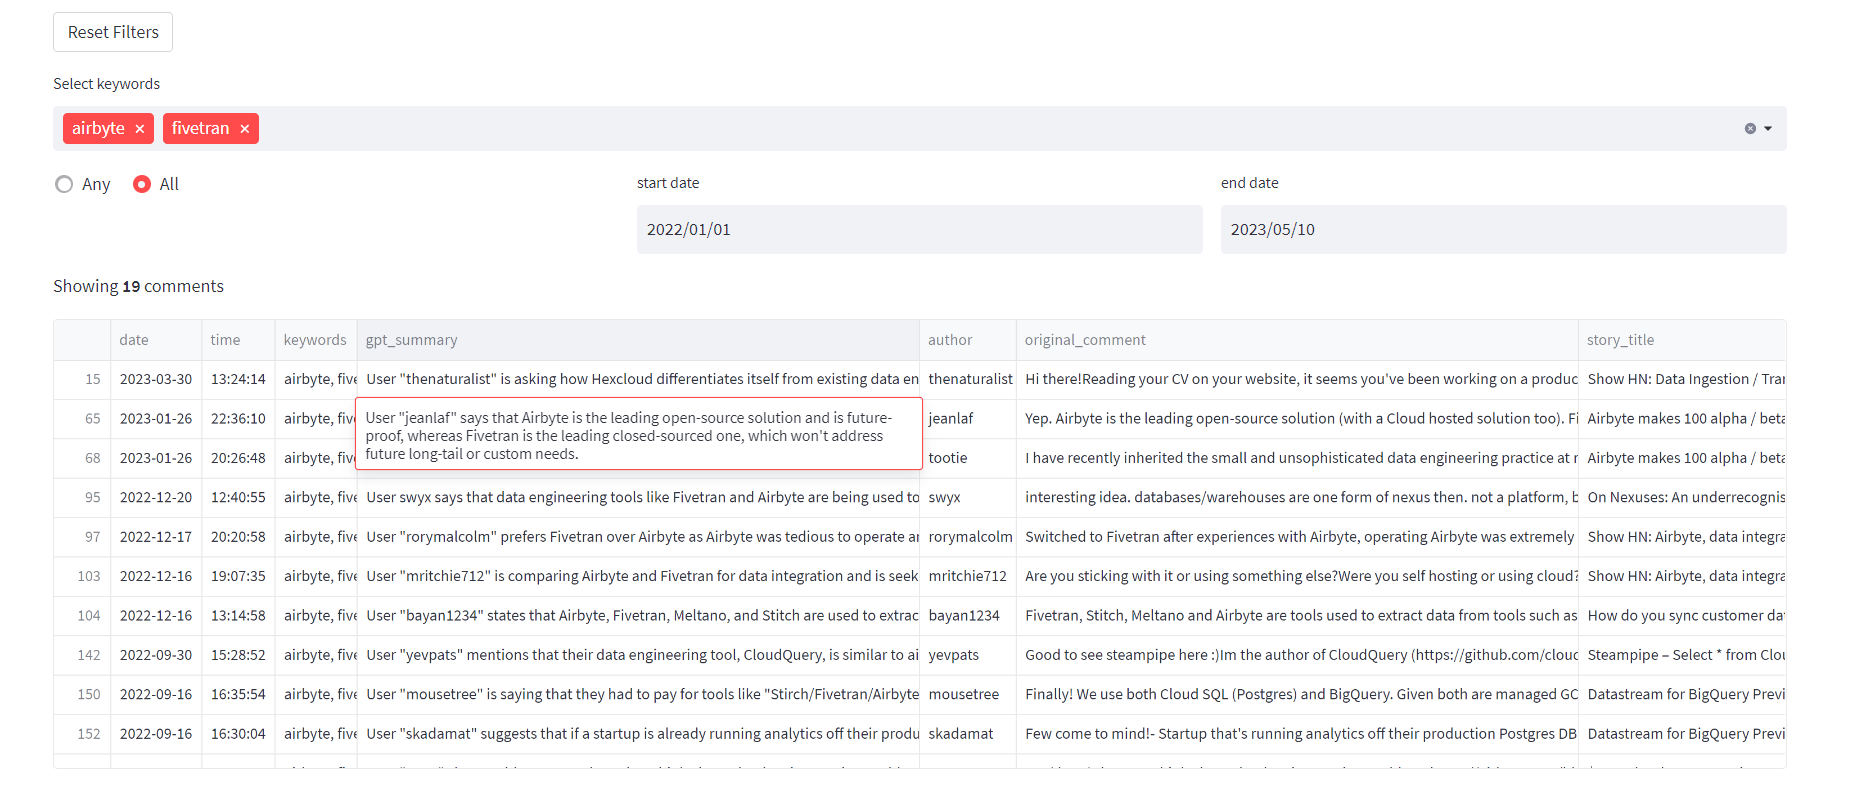Click yevpats original_comment cell
Screen dimensions: 1850x801
[x=1297, y=655]
